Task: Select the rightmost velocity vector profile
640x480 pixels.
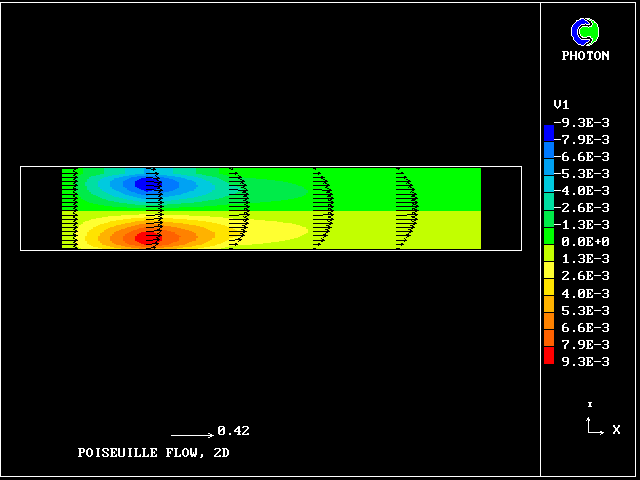Action: (407, 208)
